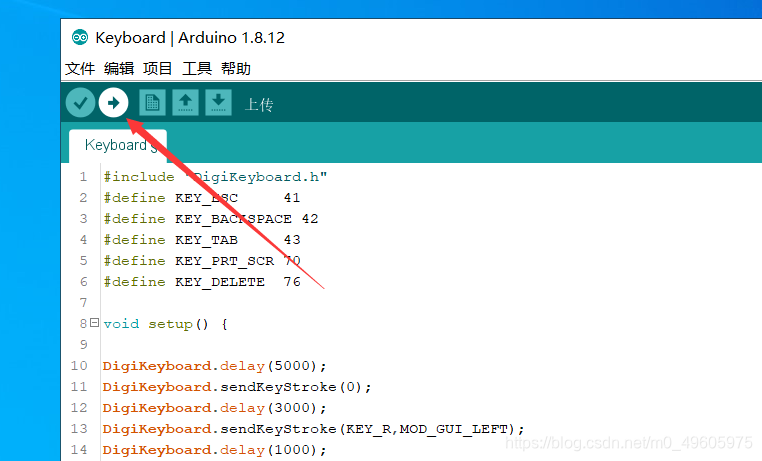Create a new sketch with New icon
Screen dimensions: 762x461
pos(152,102)
